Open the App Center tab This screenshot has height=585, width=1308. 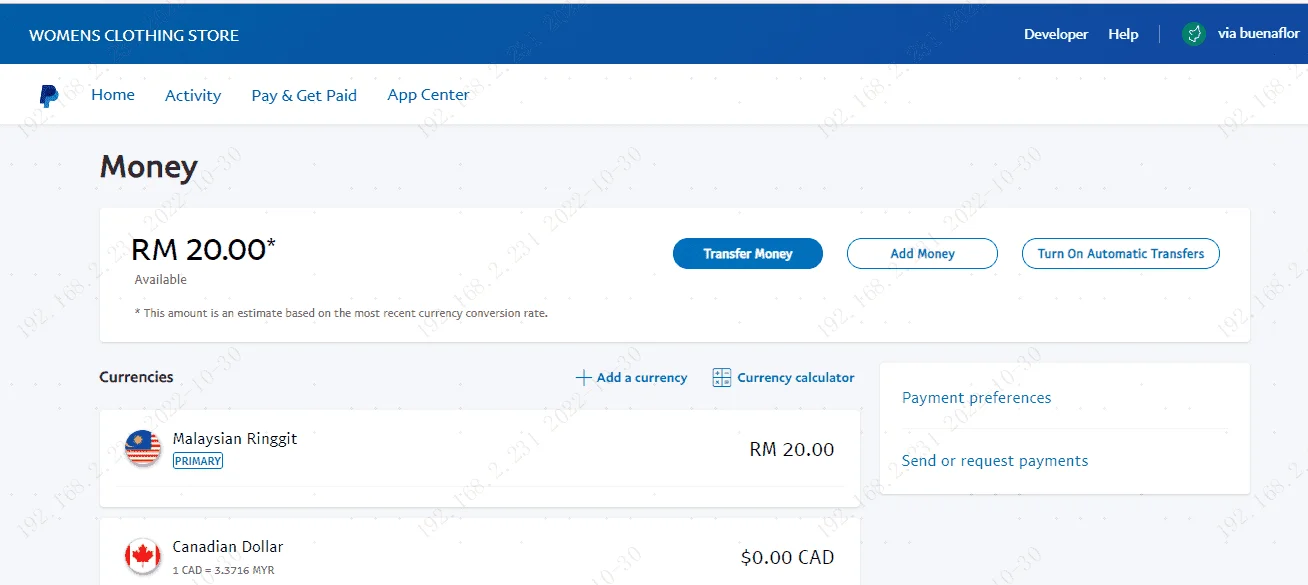point(428,95)
